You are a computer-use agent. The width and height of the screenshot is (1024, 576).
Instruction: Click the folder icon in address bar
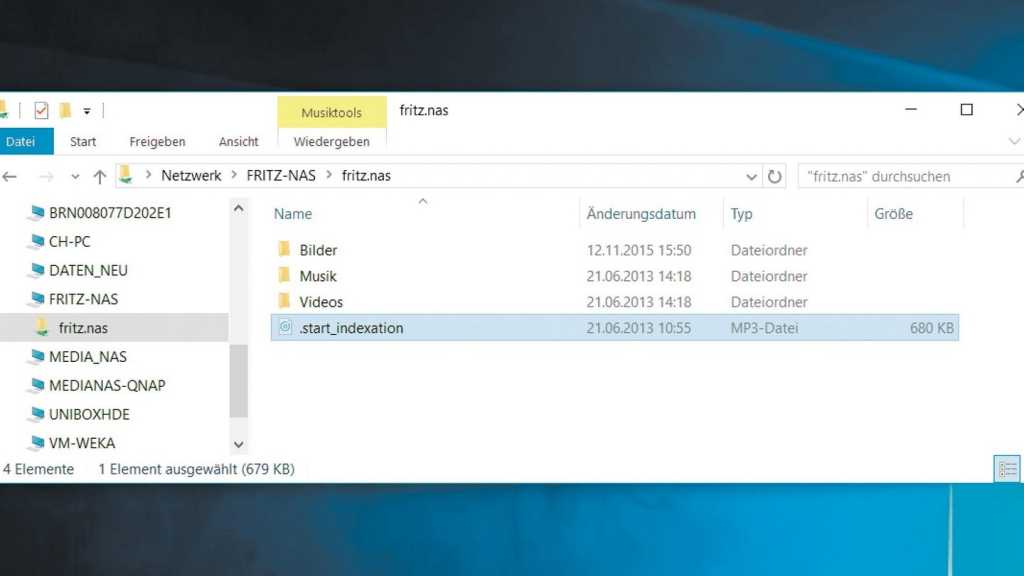tap(126, 175)
